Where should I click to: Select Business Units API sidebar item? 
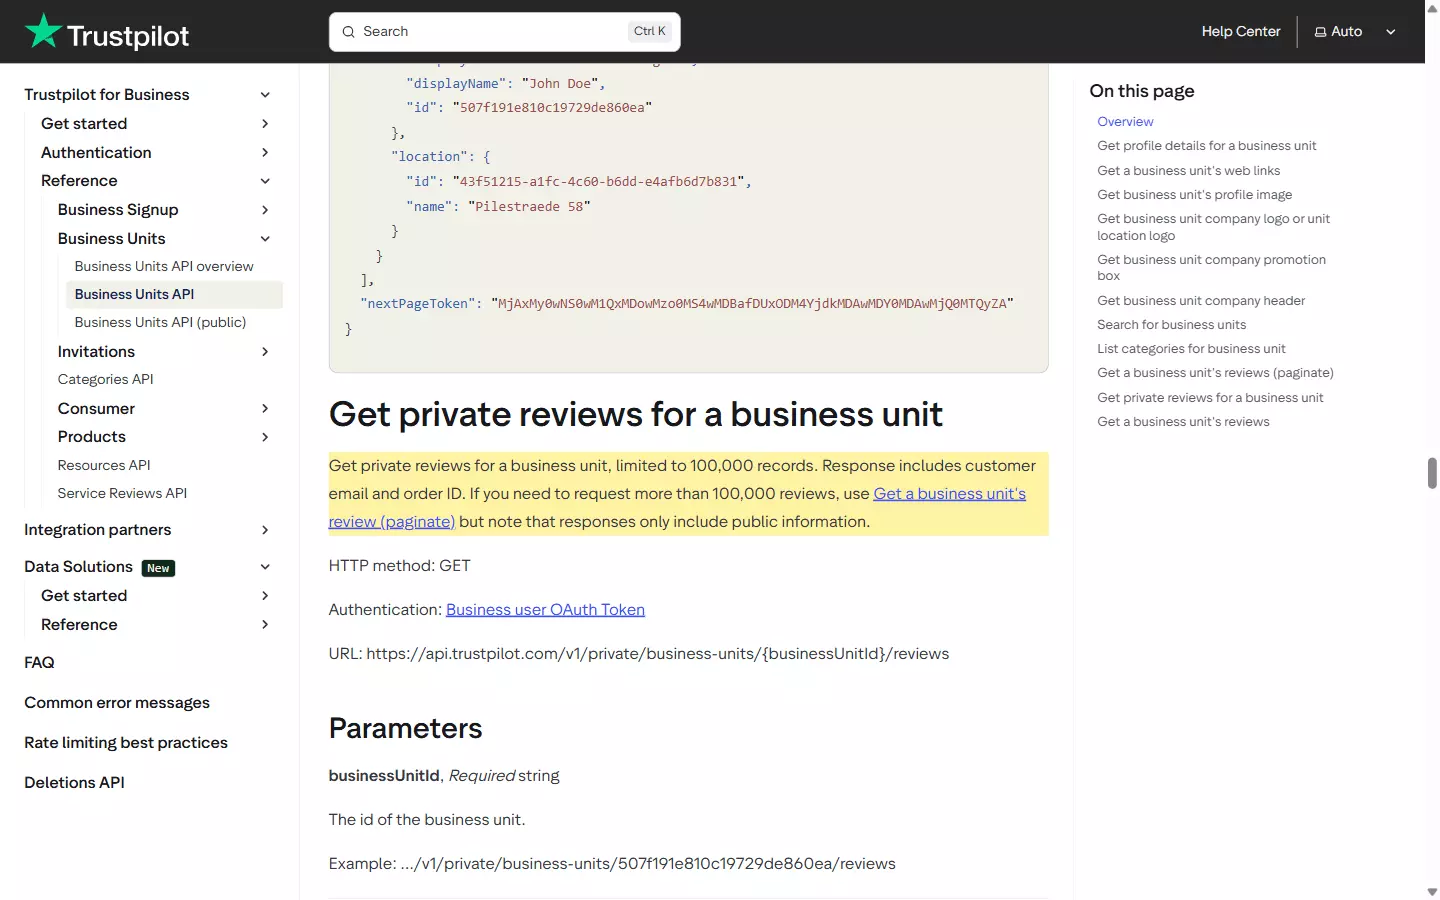[x=174, y=294]
